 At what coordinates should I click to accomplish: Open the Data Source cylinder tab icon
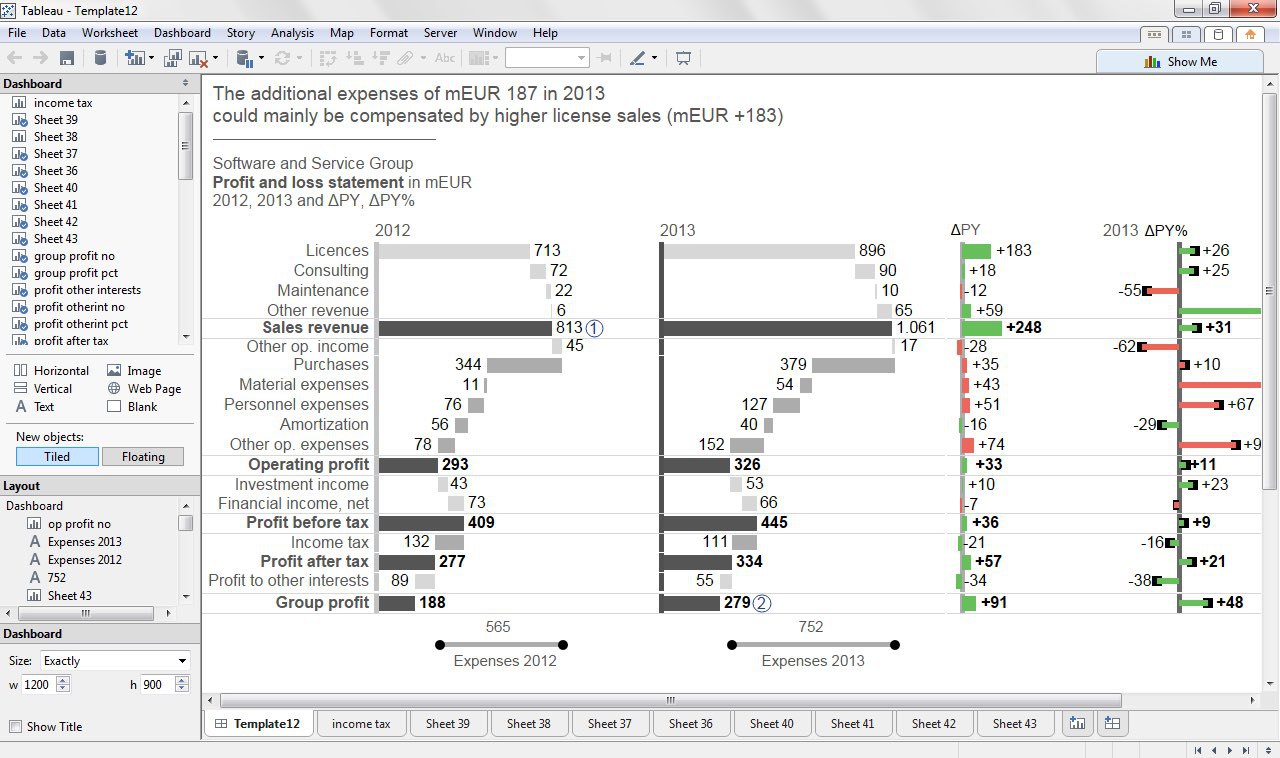click(1217, 33)
